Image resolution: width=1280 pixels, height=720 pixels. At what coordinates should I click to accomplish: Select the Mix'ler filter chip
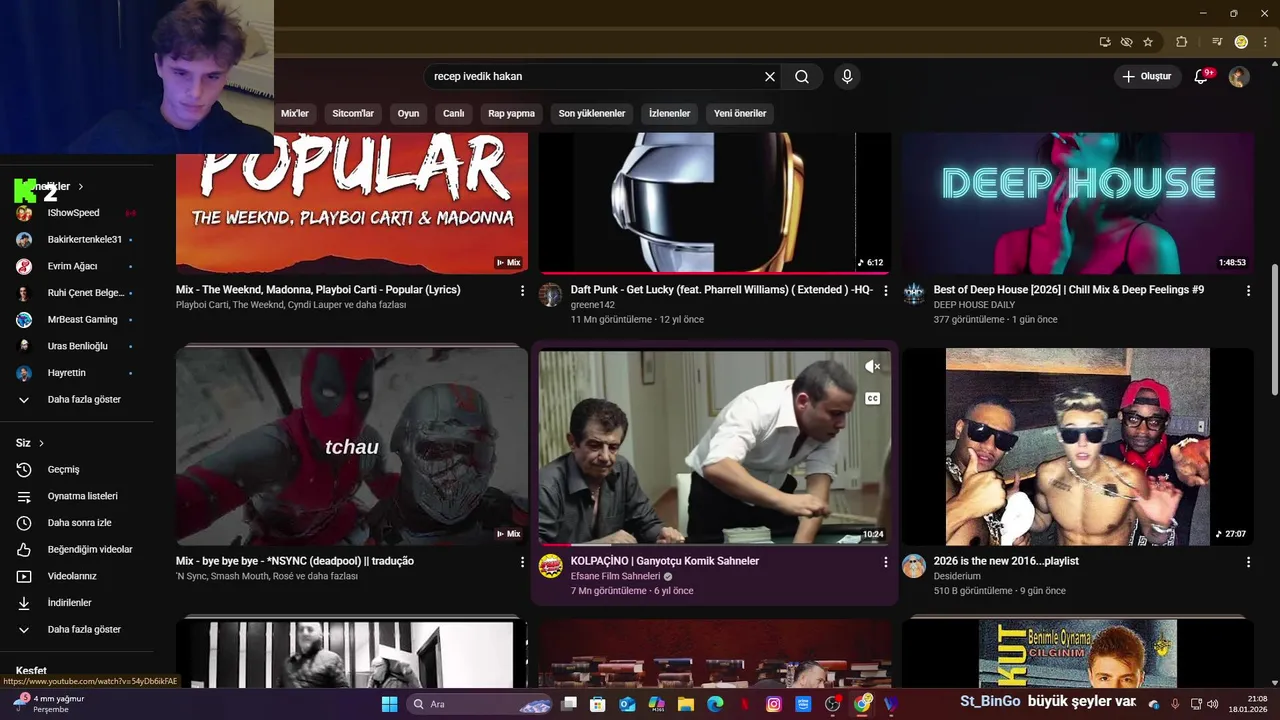coord(295,113)
